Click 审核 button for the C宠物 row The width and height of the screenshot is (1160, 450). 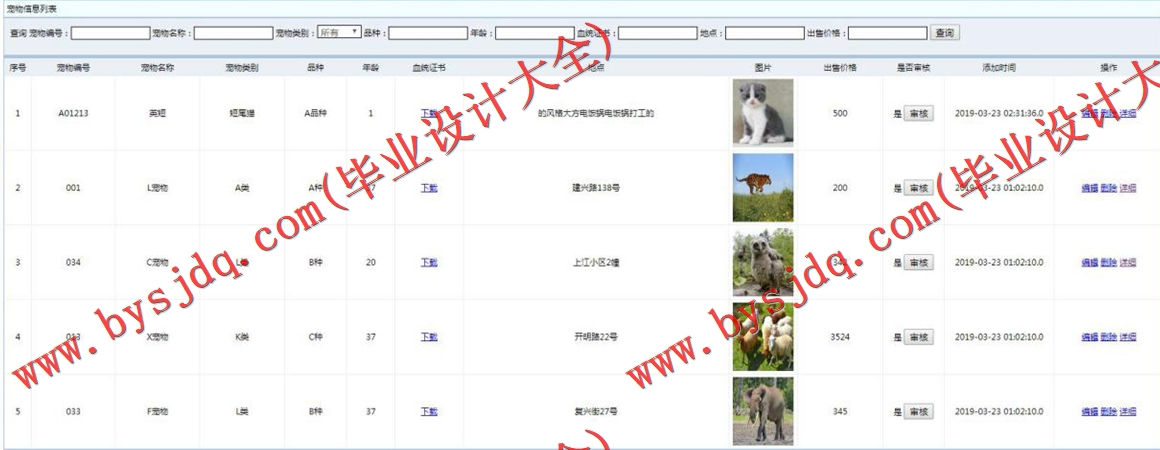(919, 263)
